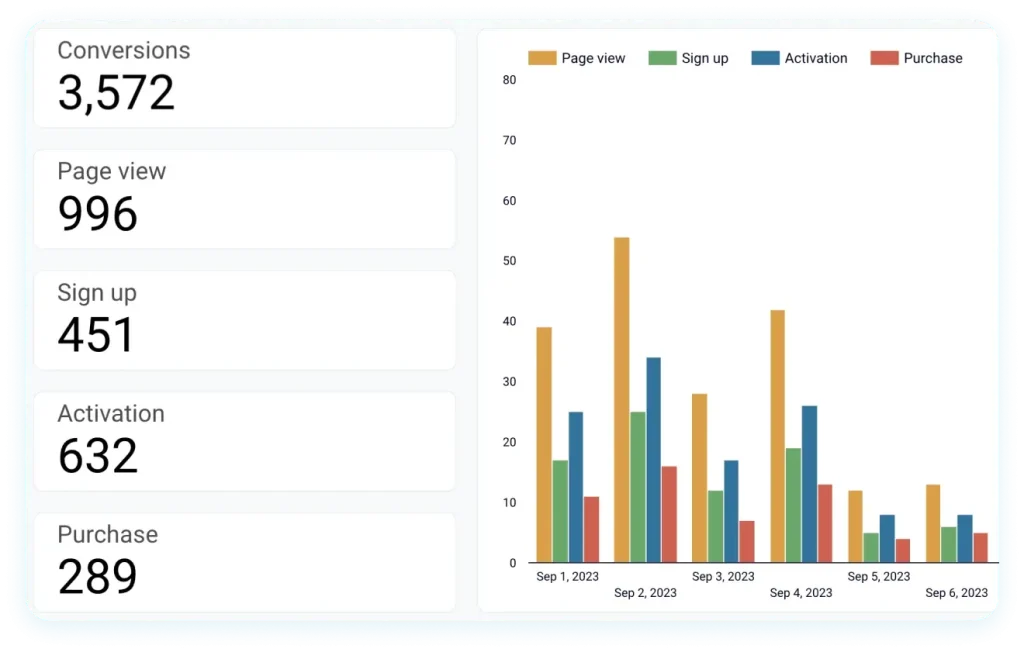Click the Conversions scorecard title
Viewport: 1024px width, 652px height.
123,50
